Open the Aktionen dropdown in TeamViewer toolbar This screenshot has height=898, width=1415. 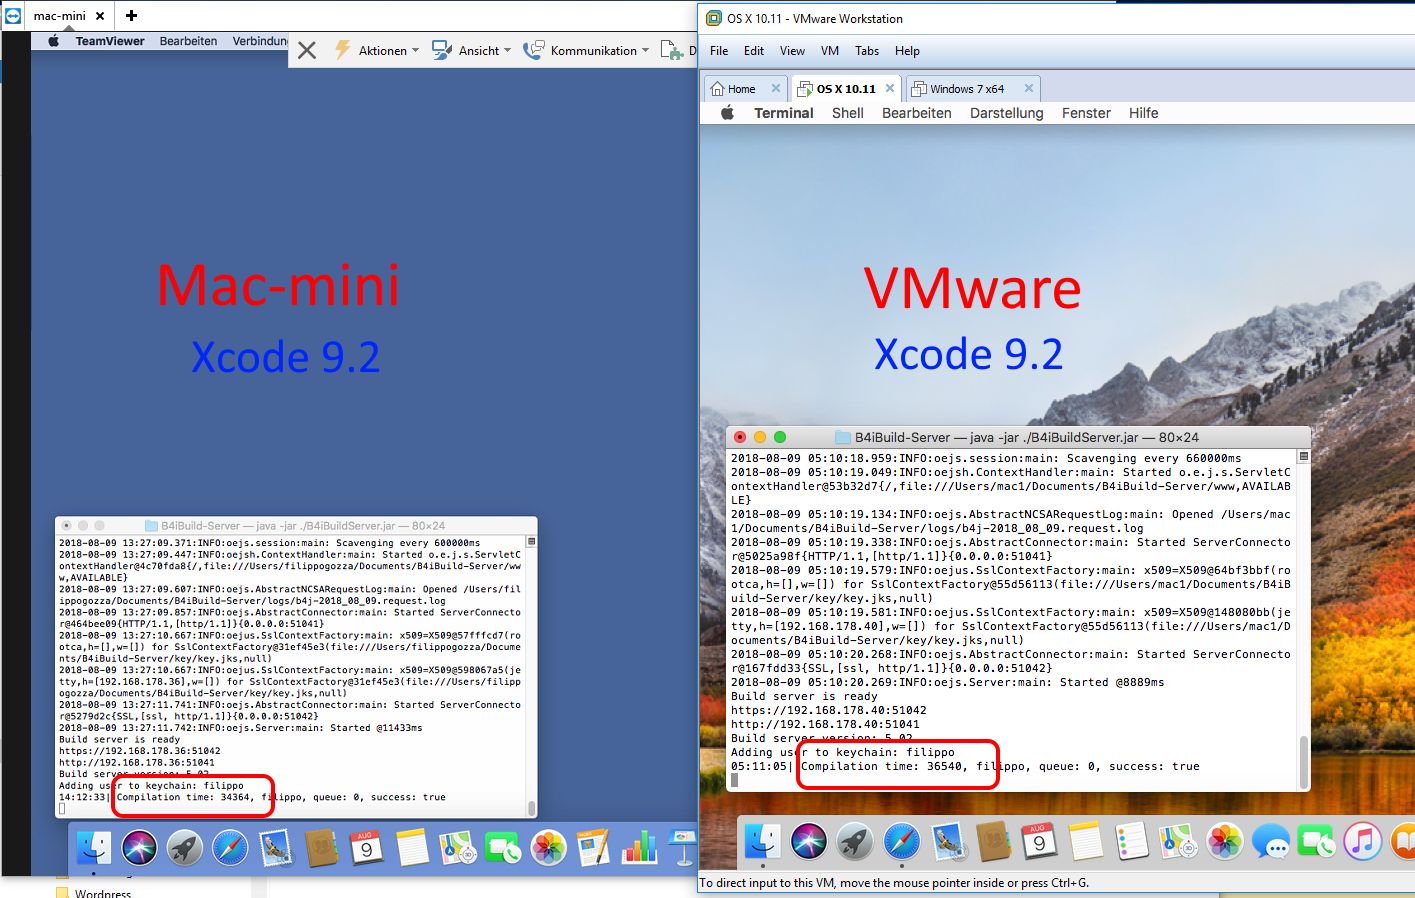376,50
